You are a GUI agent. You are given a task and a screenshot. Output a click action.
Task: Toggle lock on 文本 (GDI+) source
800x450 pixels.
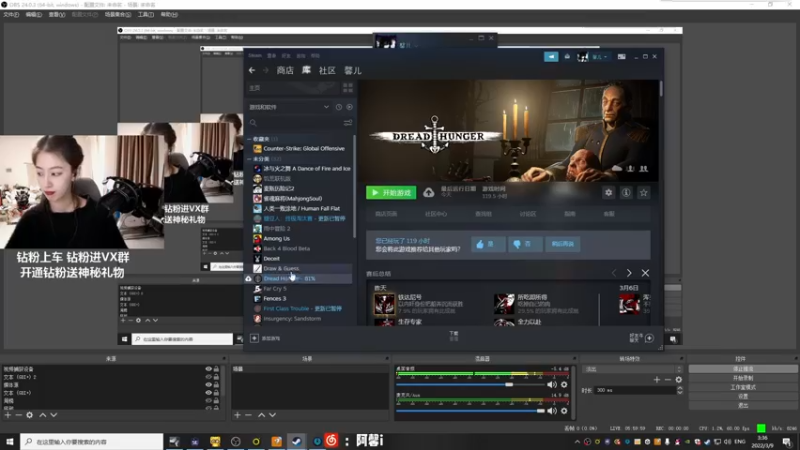pyautogui.click(x=216, y=393)
